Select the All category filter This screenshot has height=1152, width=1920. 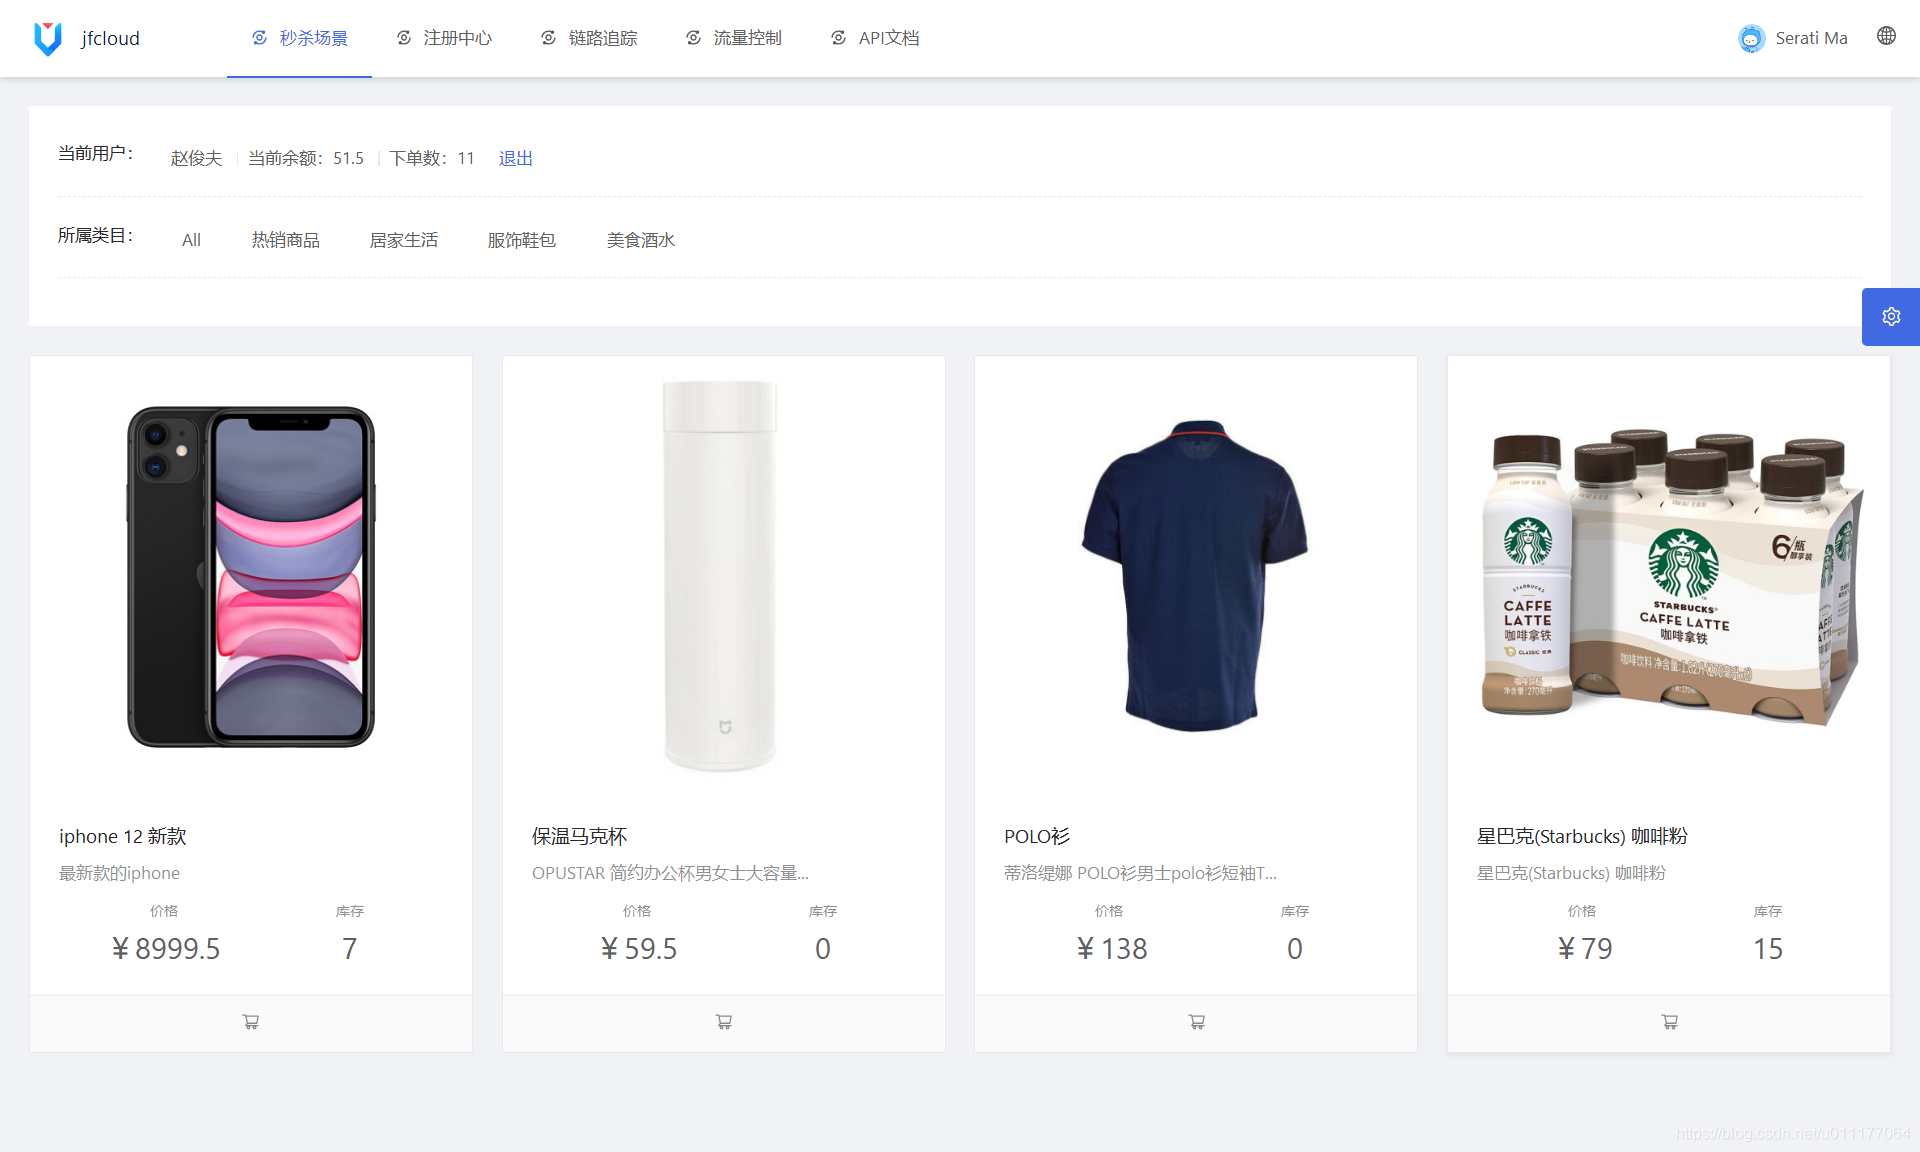(191, 240)
